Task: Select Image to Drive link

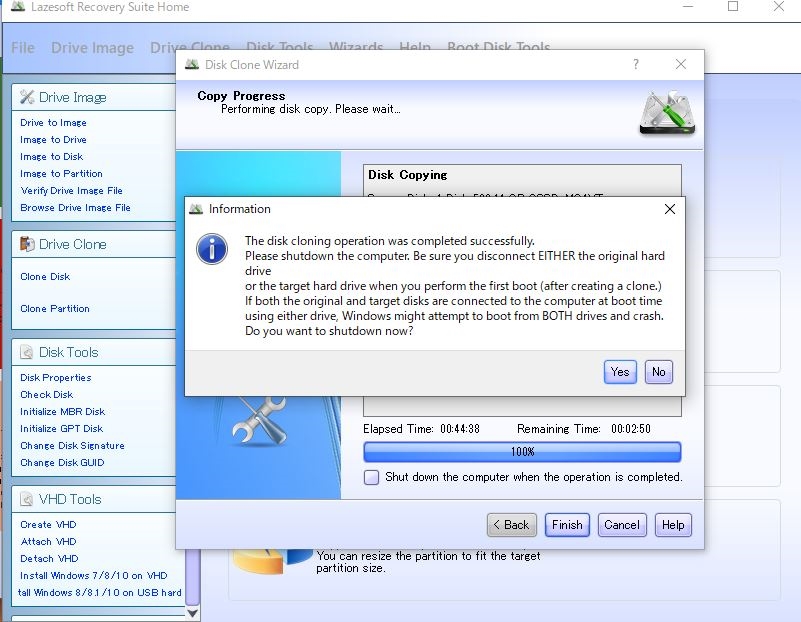Action: point(53,139)
